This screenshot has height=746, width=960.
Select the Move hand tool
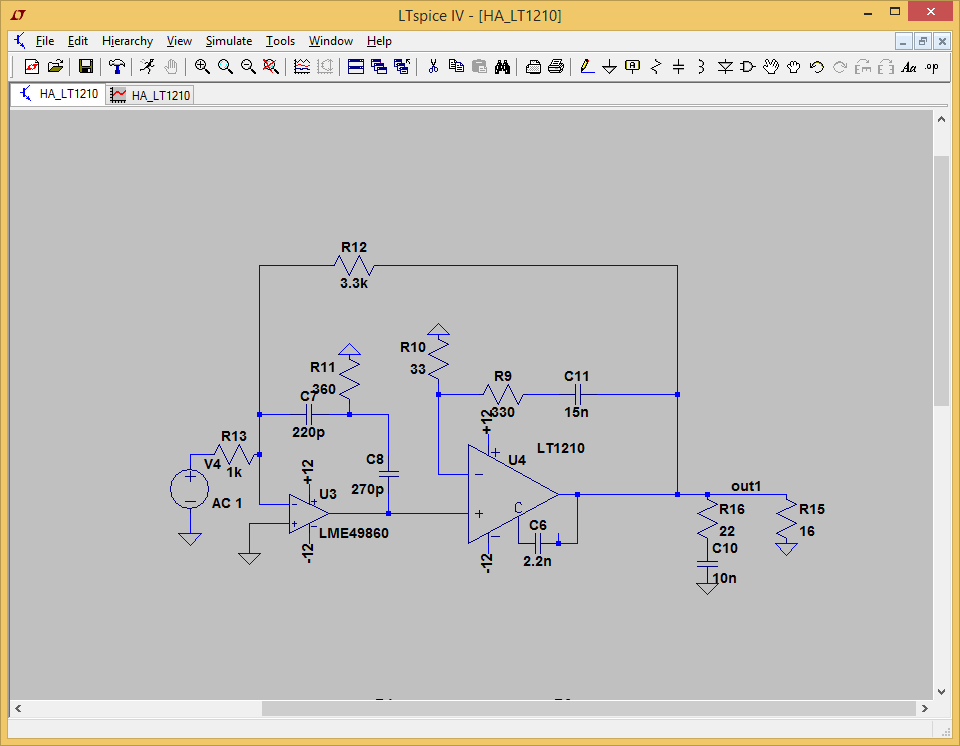[x=771, y=66]
